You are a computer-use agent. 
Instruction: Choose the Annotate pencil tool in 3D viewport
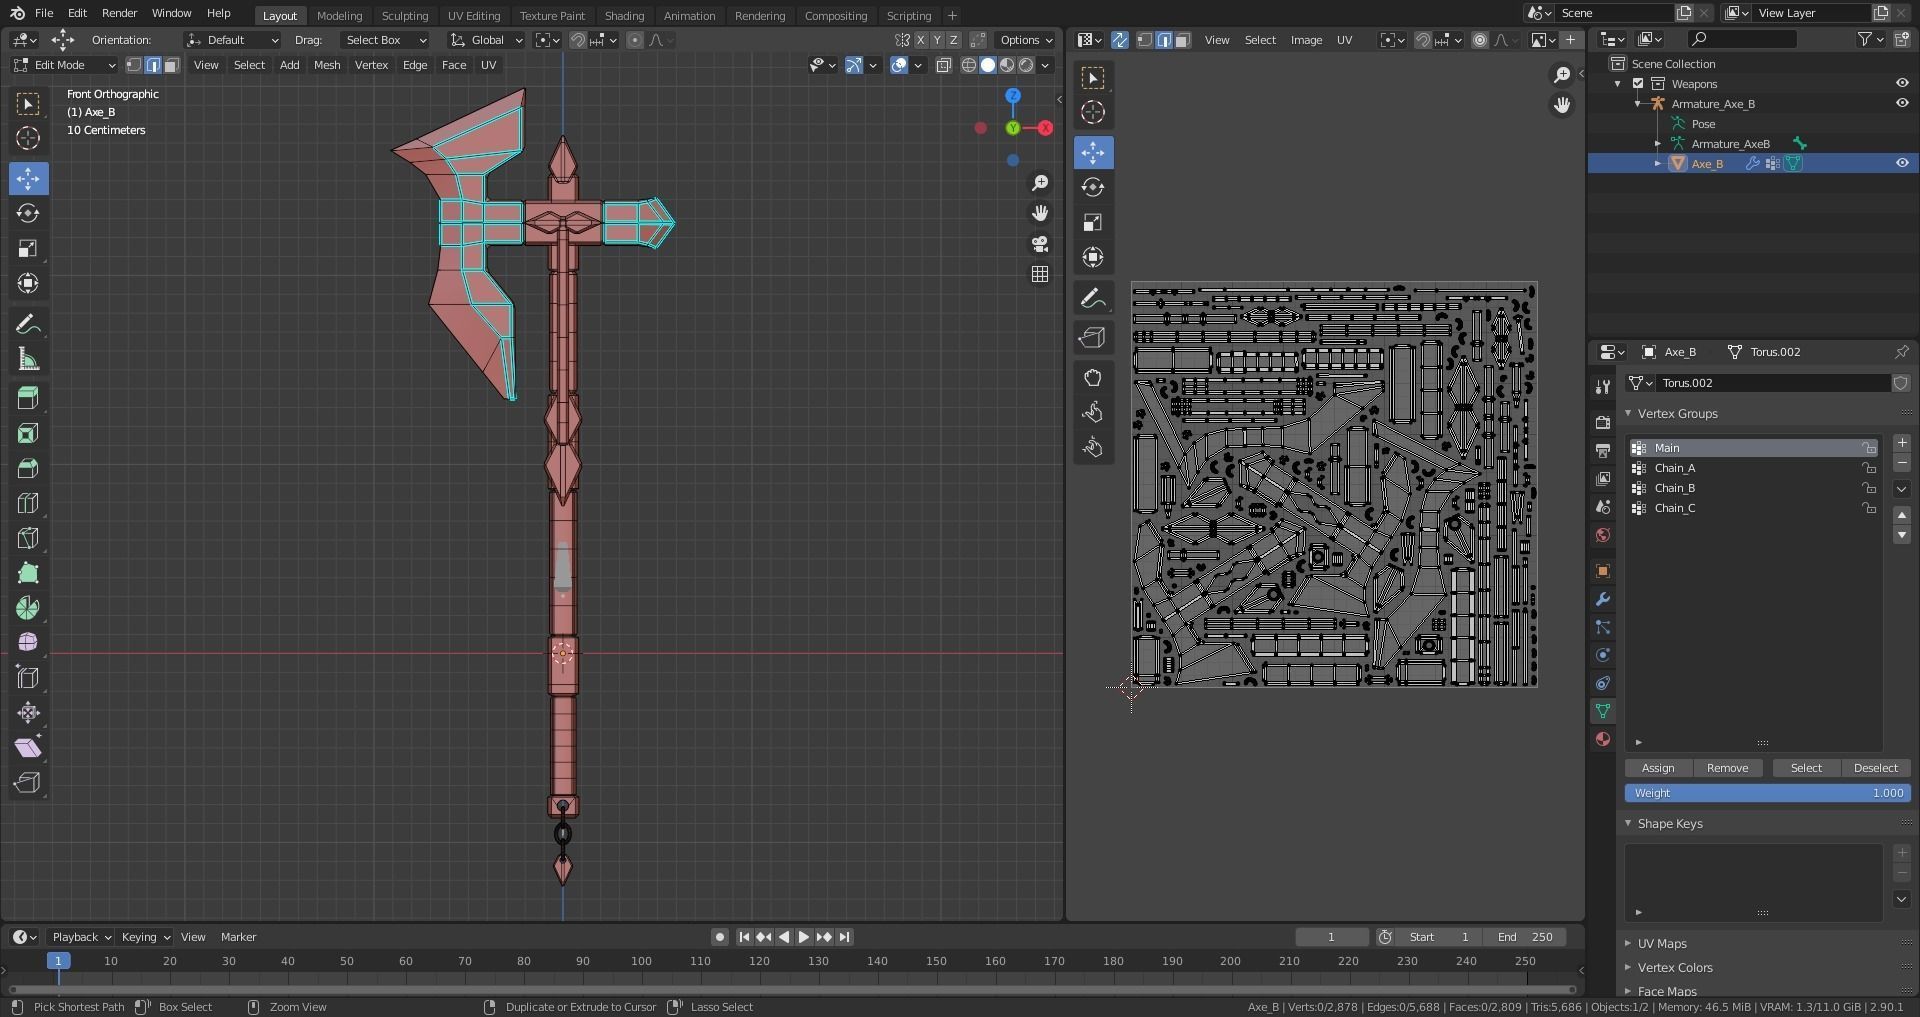(x=28, y=324)
